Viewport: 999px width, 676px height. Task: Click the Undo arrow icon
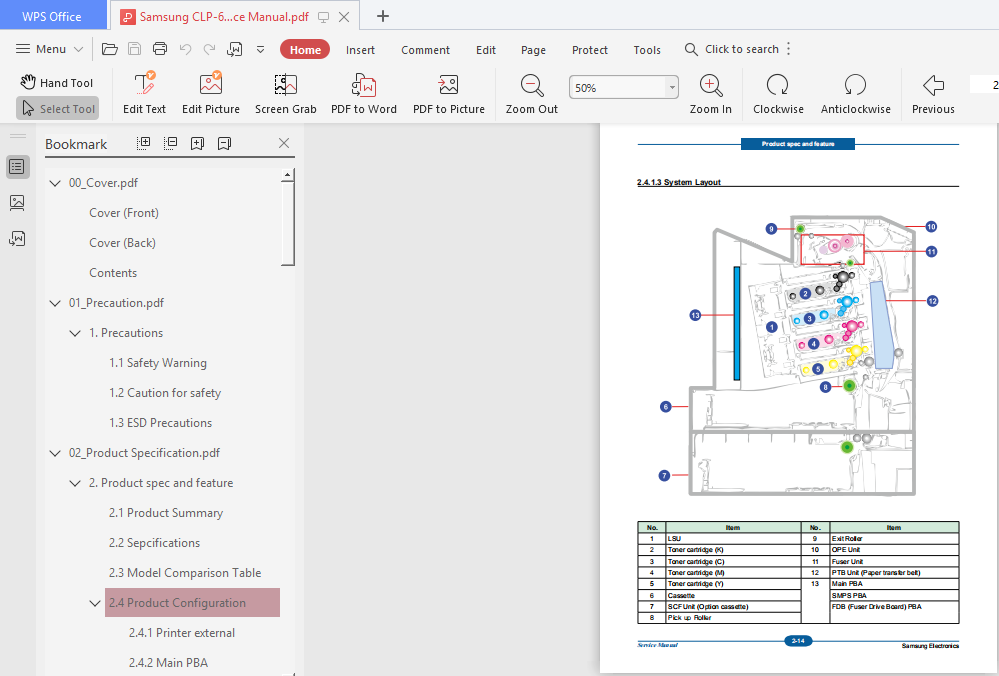(185, 49)
